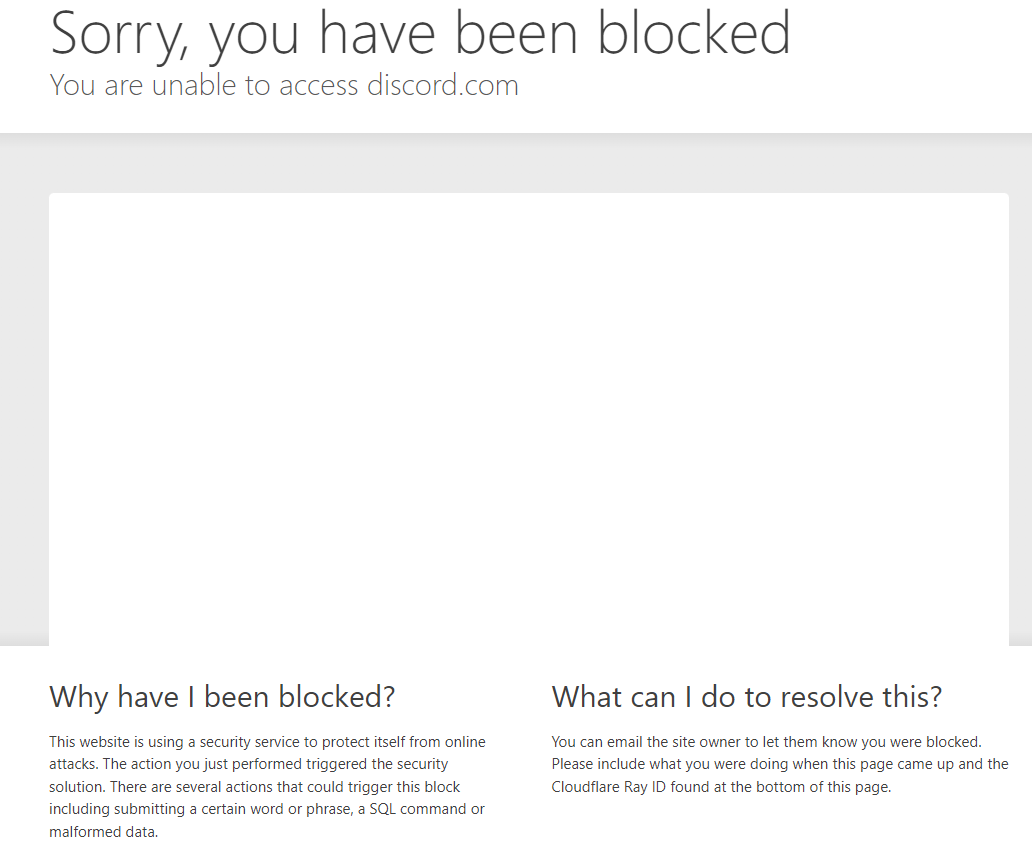The height and width of the screenshot is (852, 1032).
Task: Click the "This website is using a security service" line
Action: (x=267, y=742)
